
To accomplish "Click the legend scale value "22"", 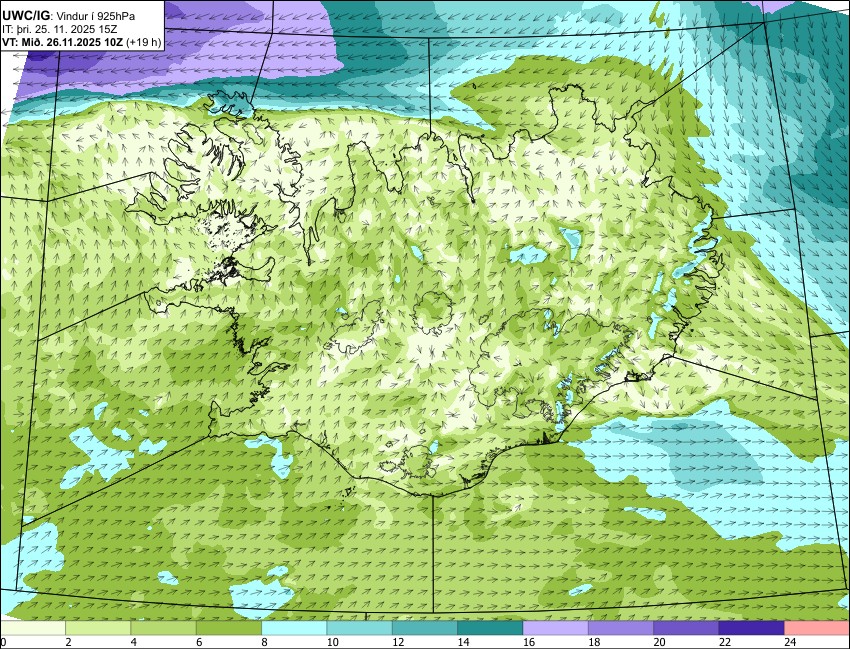I will [x=724, y=642].
